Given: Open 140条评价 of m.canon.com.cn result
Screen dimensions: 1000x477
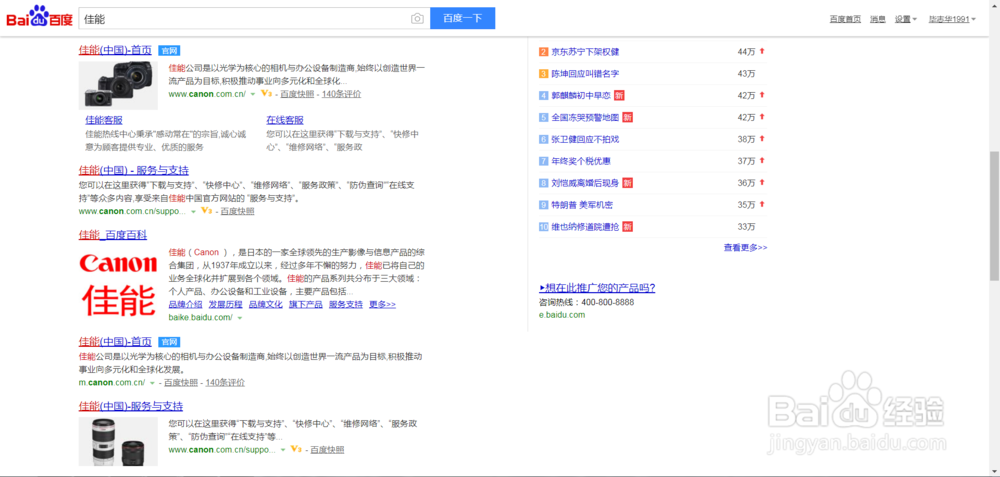Looking at the screenshot, I should pyautogui.click(x=224, y=383).
